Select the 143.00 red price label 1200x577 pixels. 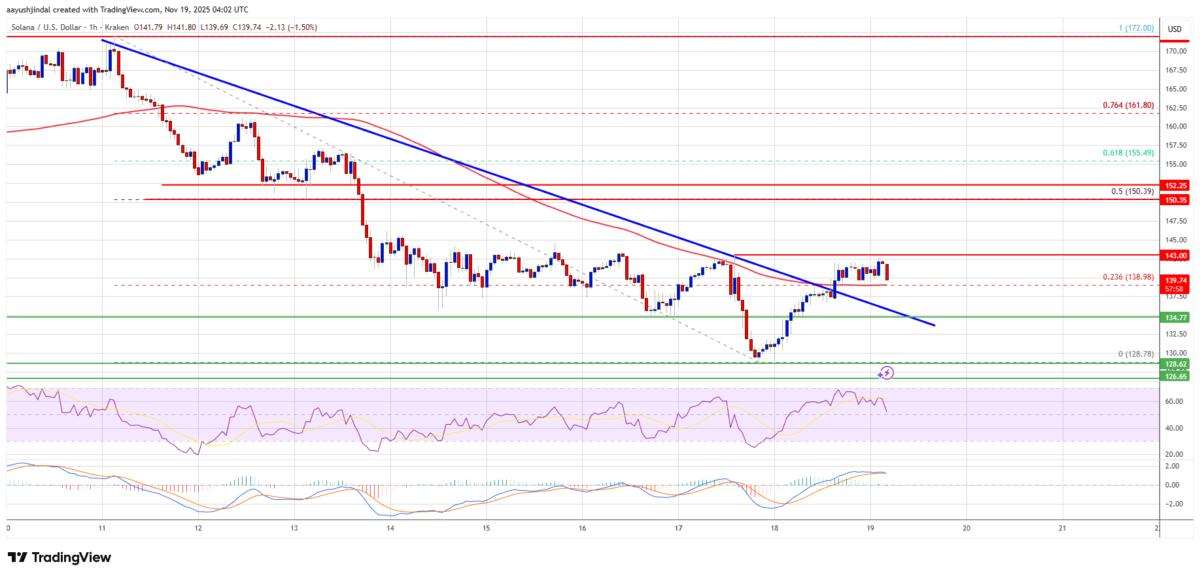1173,255
